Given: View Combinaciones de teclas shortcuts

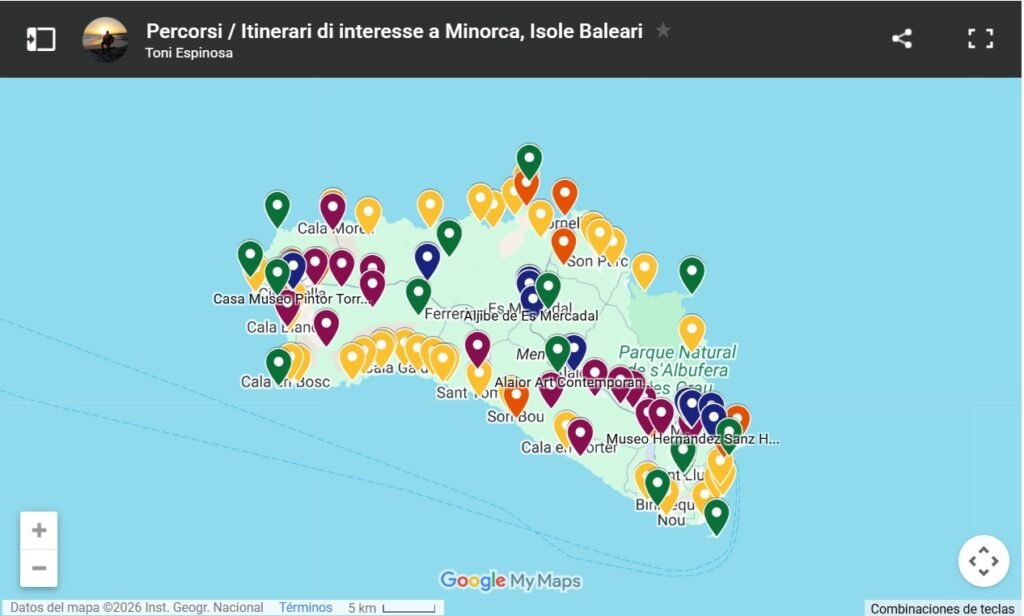Looking at the screenshot, I should 943,606.
